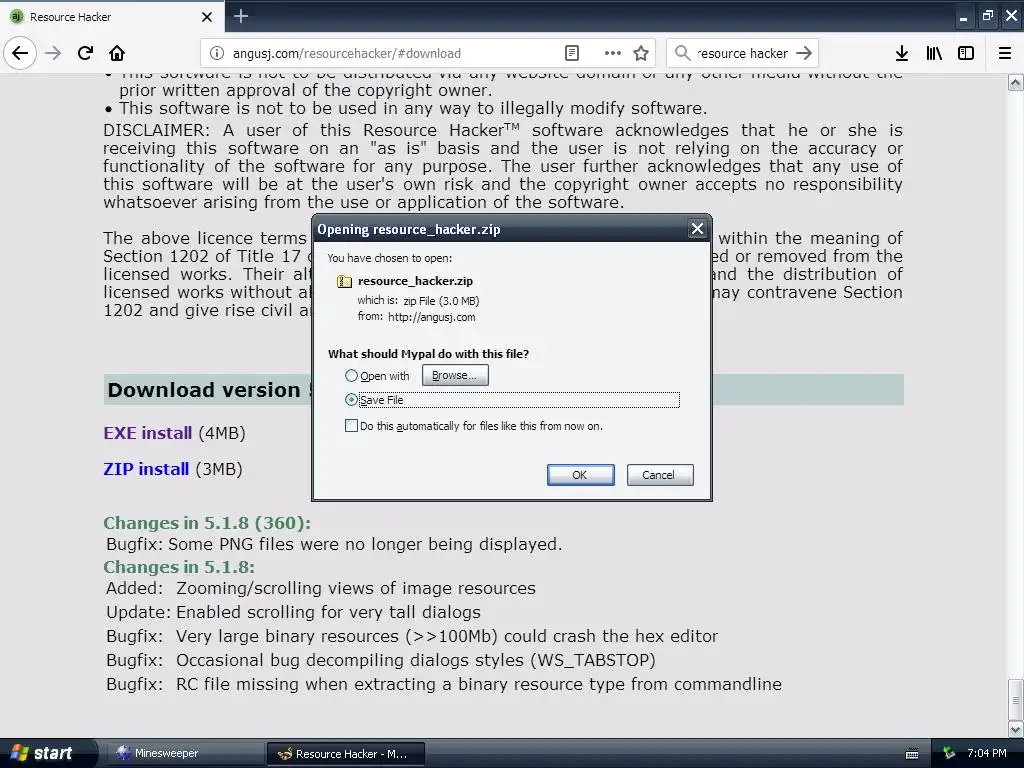Click the on-screen keyboard tray icon

(912, 754)
